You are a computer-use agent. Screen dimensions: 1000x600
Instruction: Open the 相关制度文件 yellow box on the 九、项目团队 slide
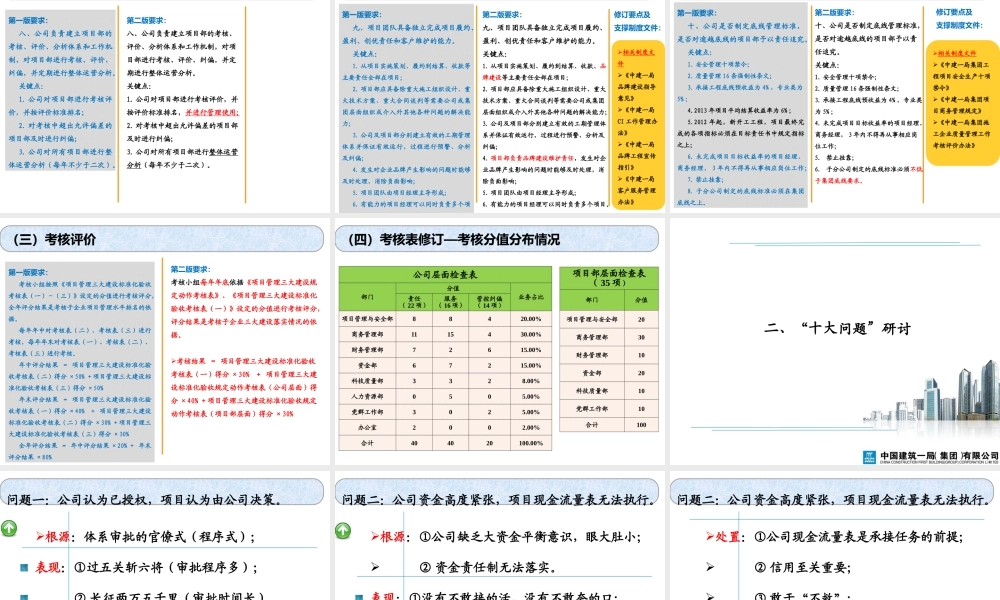coord(638,126)
